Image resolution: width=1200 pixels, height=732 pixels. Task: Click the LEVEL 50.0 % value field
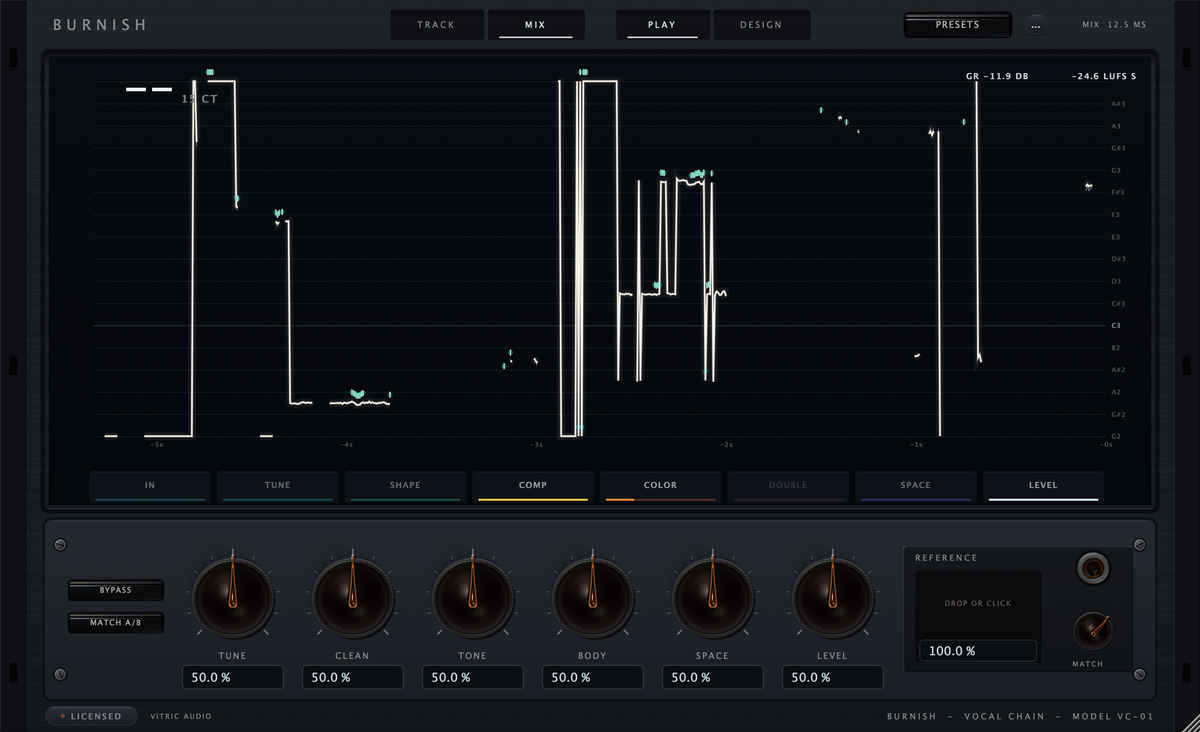pos(832,677)
